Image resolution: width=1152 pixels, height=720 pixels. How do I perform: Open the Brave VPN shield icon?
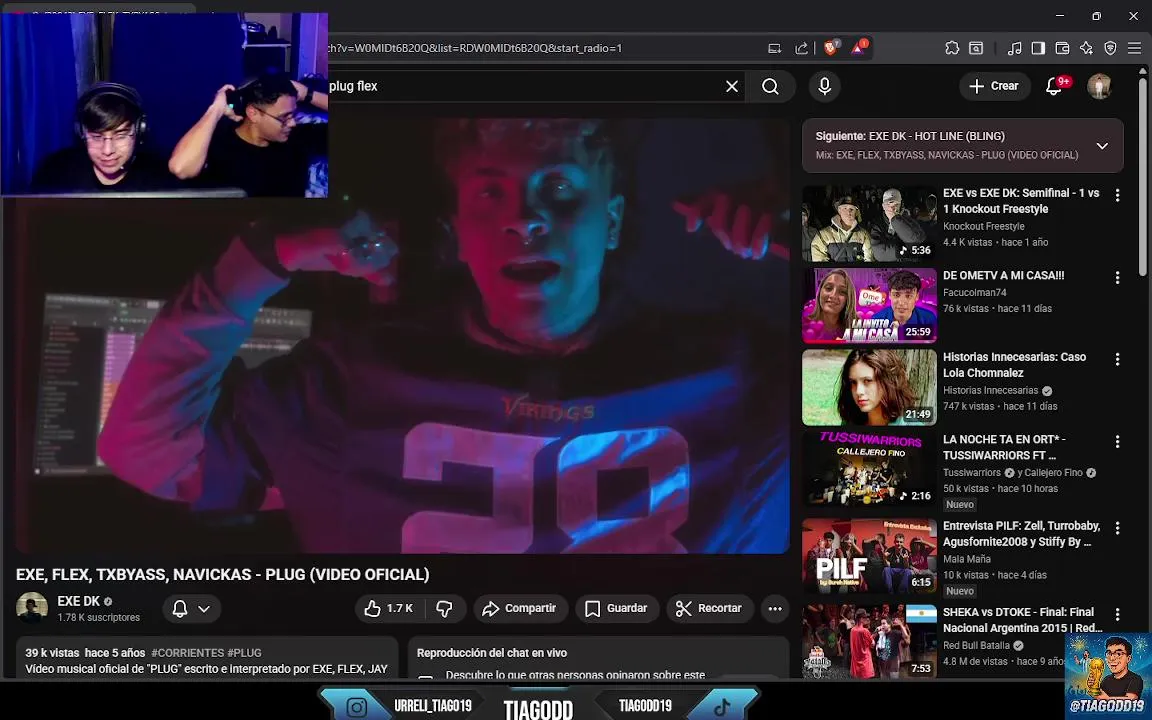[x=1110, y=48]
